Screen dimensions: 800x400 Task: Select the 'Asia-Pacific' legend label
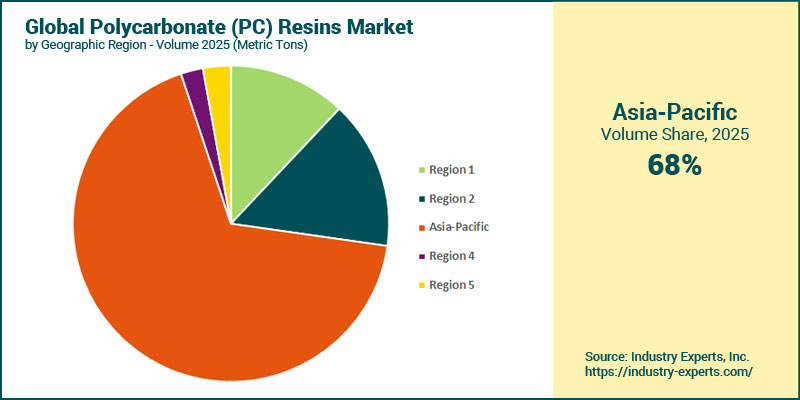(x=459, y=228)
